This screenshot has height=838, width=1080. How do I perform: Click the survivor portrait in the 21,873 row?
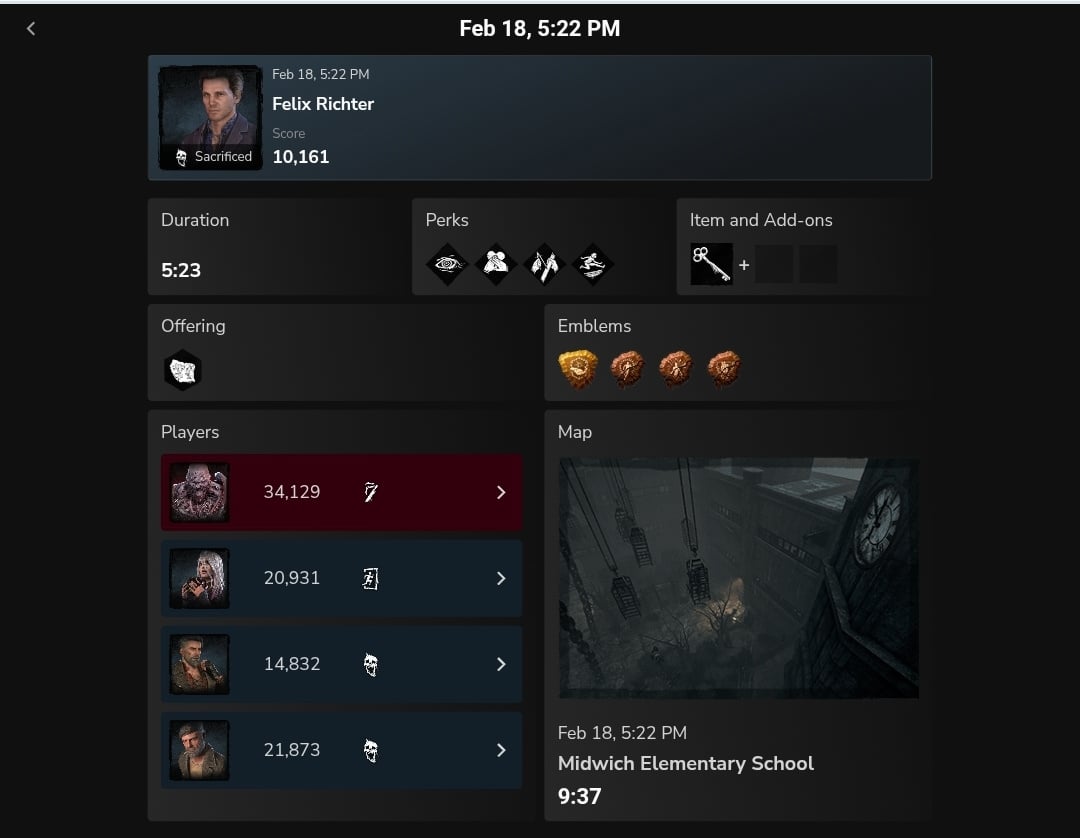tap(200, 750)
